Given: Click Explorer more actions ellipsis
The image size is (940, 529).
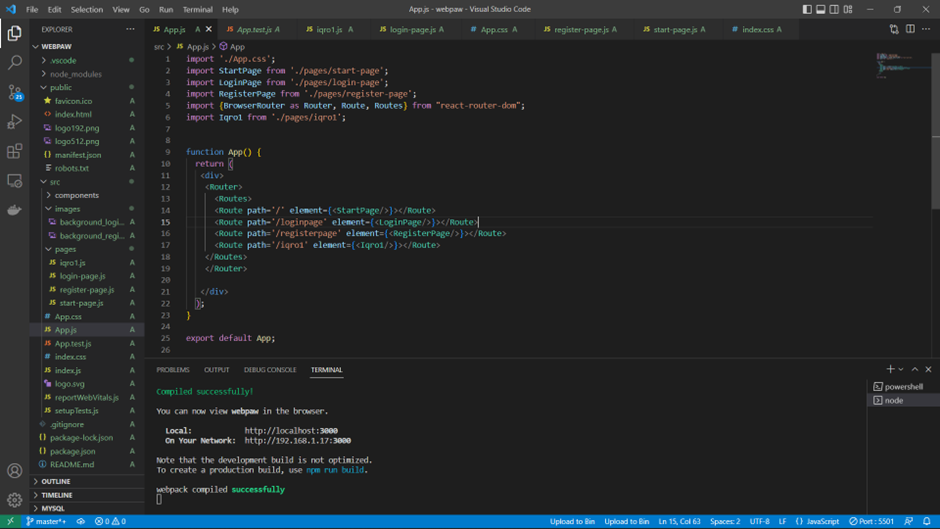Looking at the screenshot, I should pyautogui.click(x=130, y=29).
